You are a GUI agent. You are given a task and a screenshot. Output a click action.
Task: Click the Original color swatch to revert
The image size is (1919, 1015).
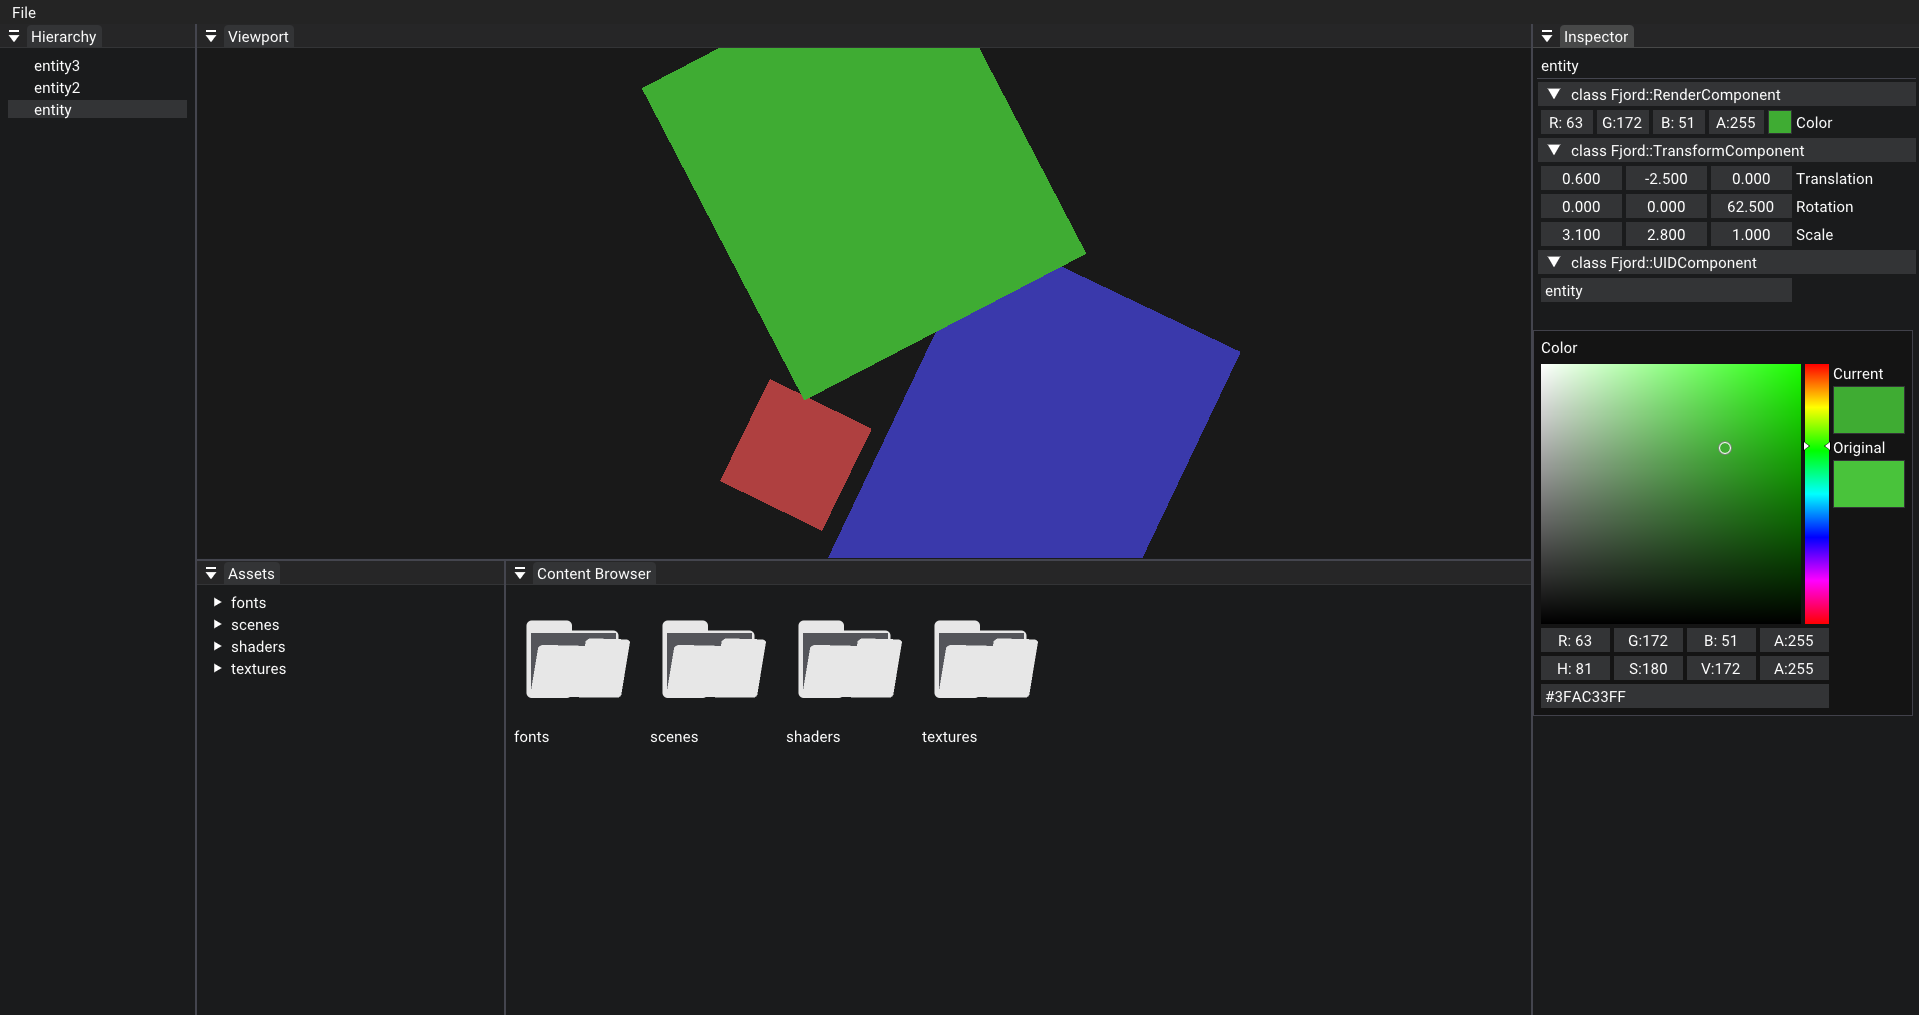tap(1868, 484)
